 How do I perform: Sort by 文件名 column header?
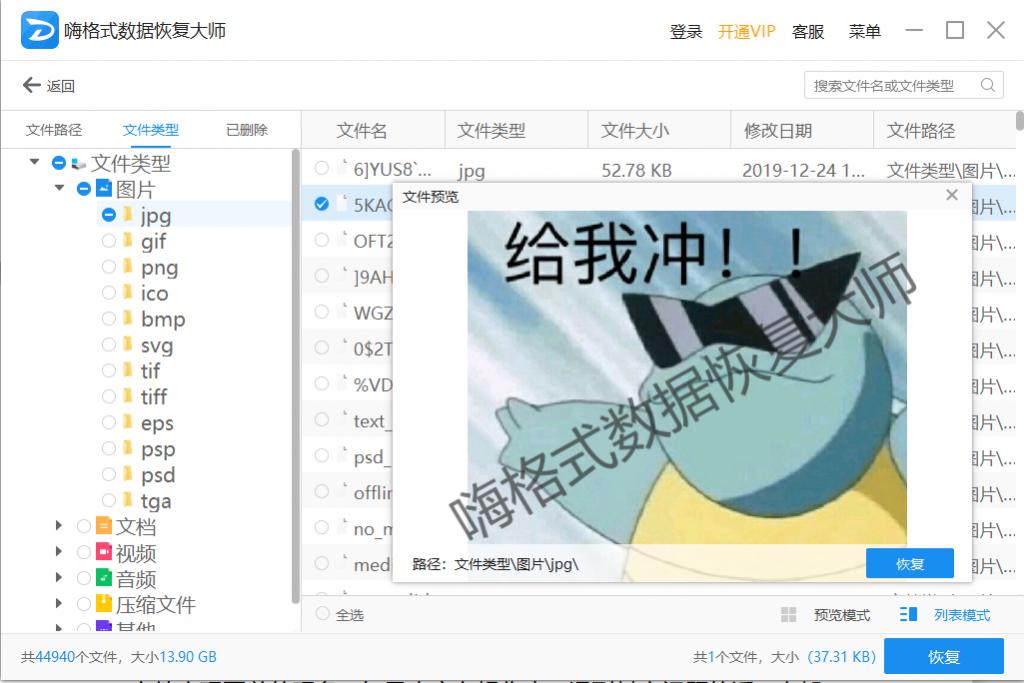pyautogui.click(x=361, y=130)
